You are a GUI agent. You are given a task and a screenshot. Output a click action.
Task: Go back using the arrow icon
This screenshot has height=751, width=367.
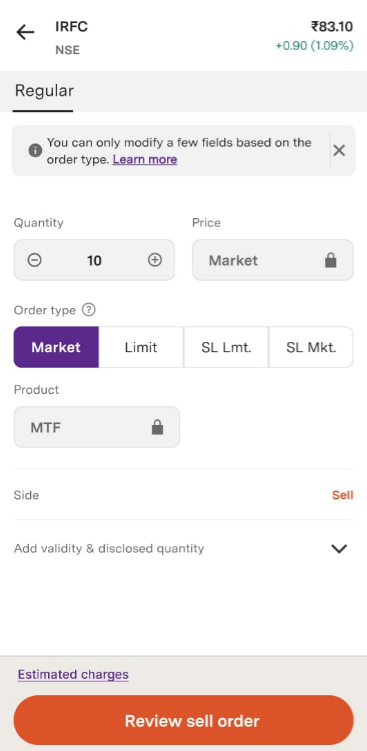(x=25, y=32)
